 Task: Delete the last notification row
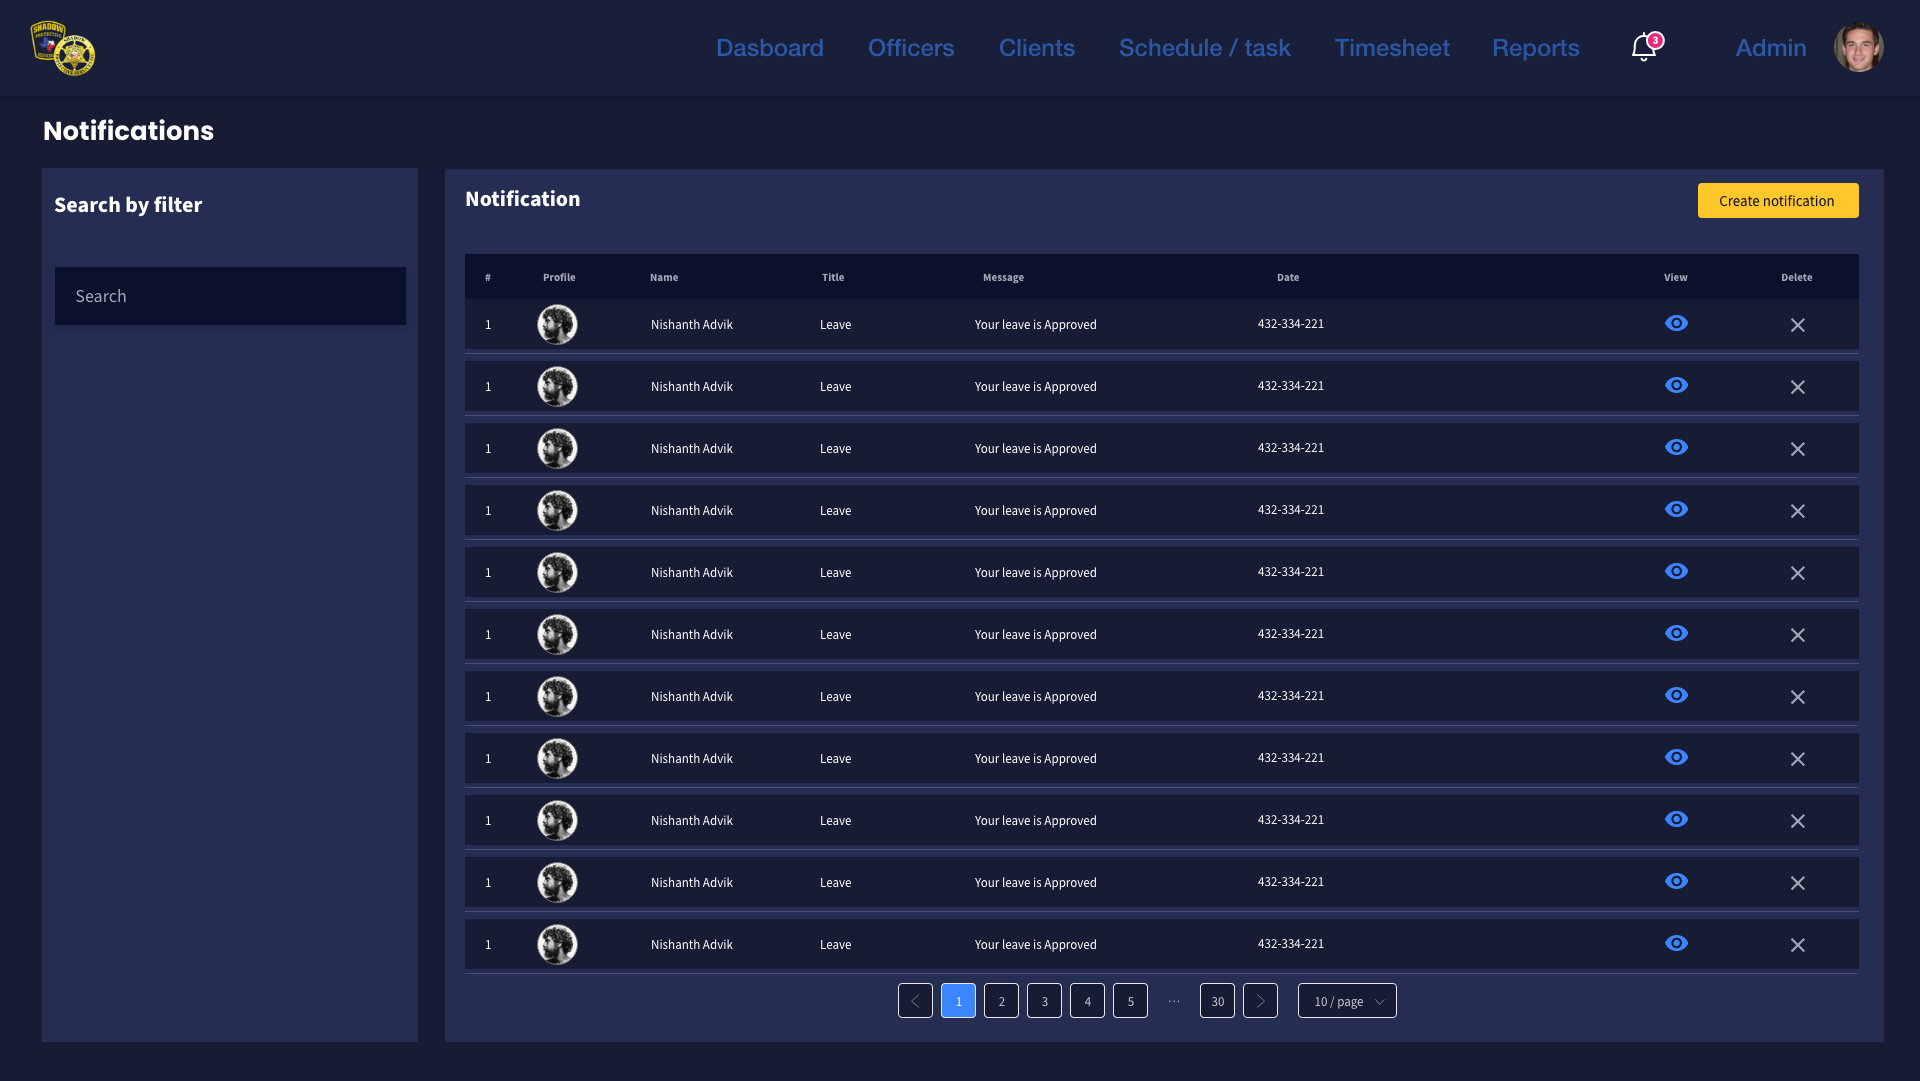1797,945
